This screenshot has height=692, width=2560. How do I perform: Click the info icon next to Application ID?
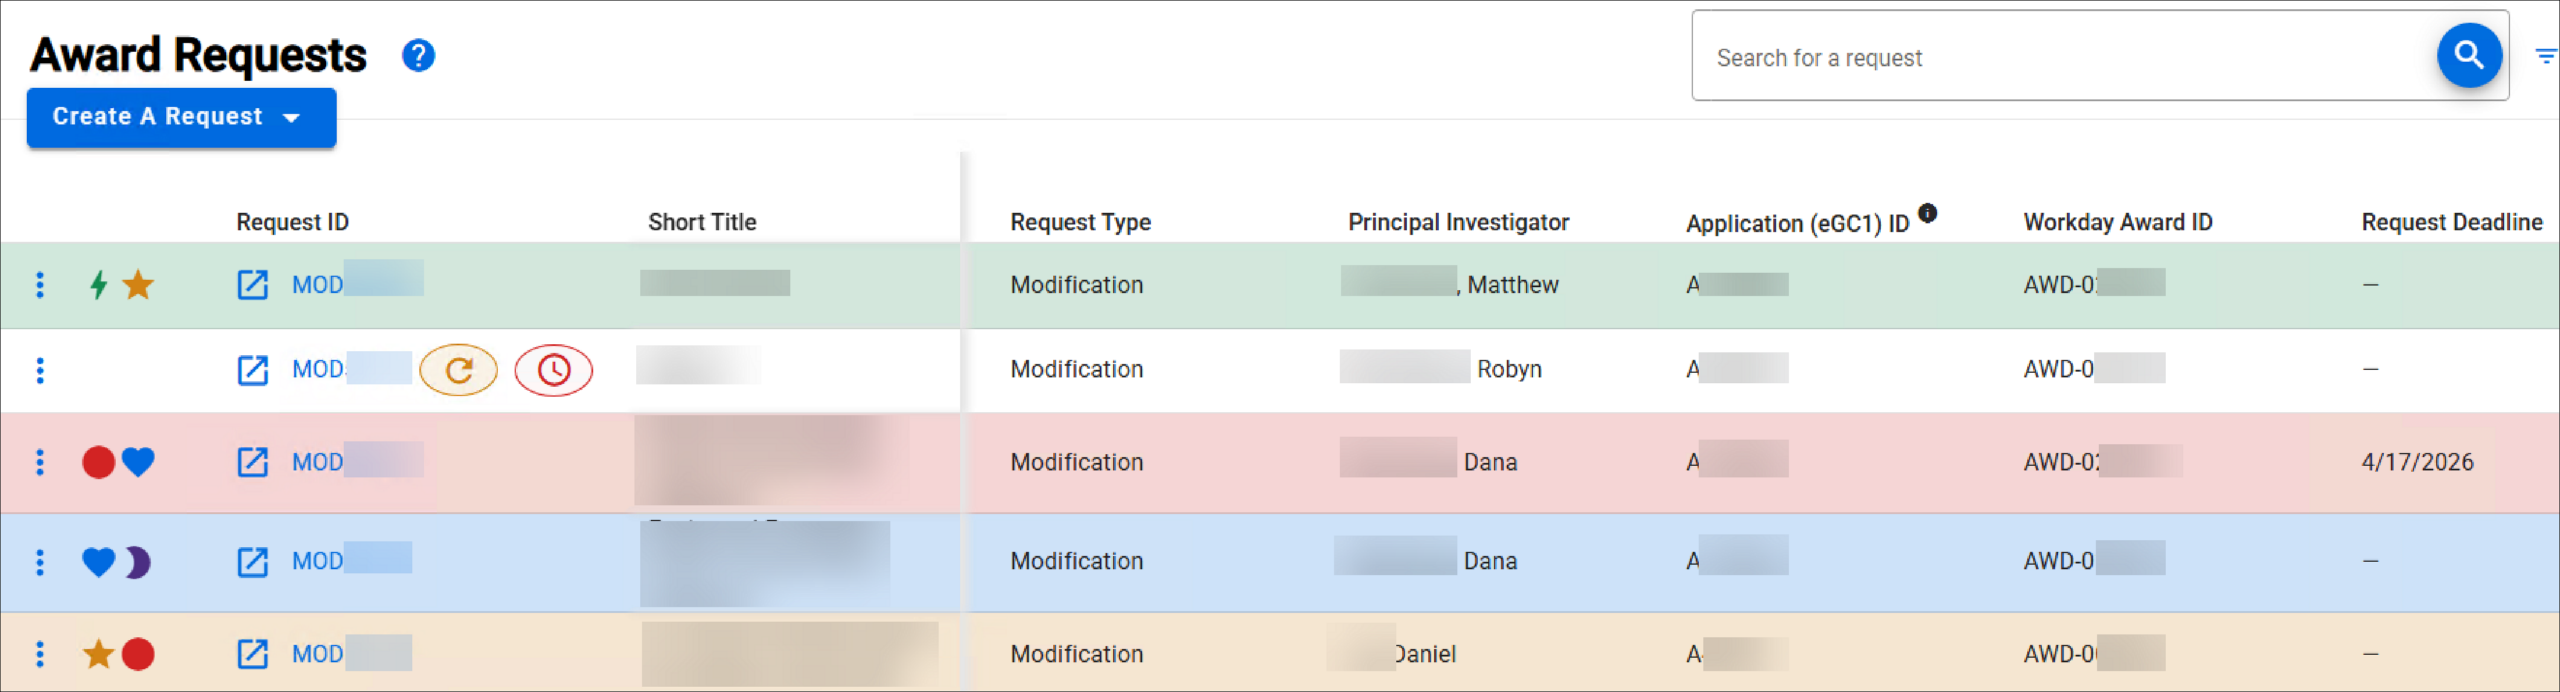pos(1927,212)
